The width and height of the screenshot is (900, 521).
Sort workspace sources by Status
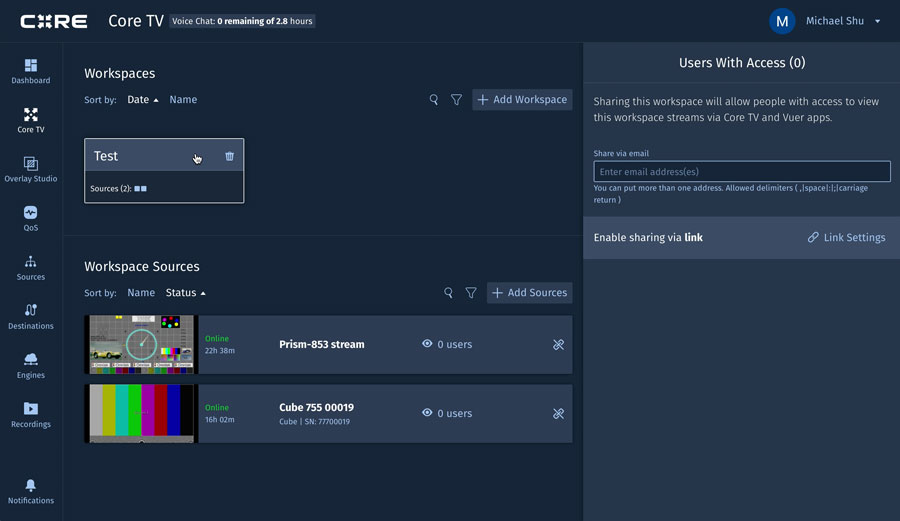click(185, 293)
